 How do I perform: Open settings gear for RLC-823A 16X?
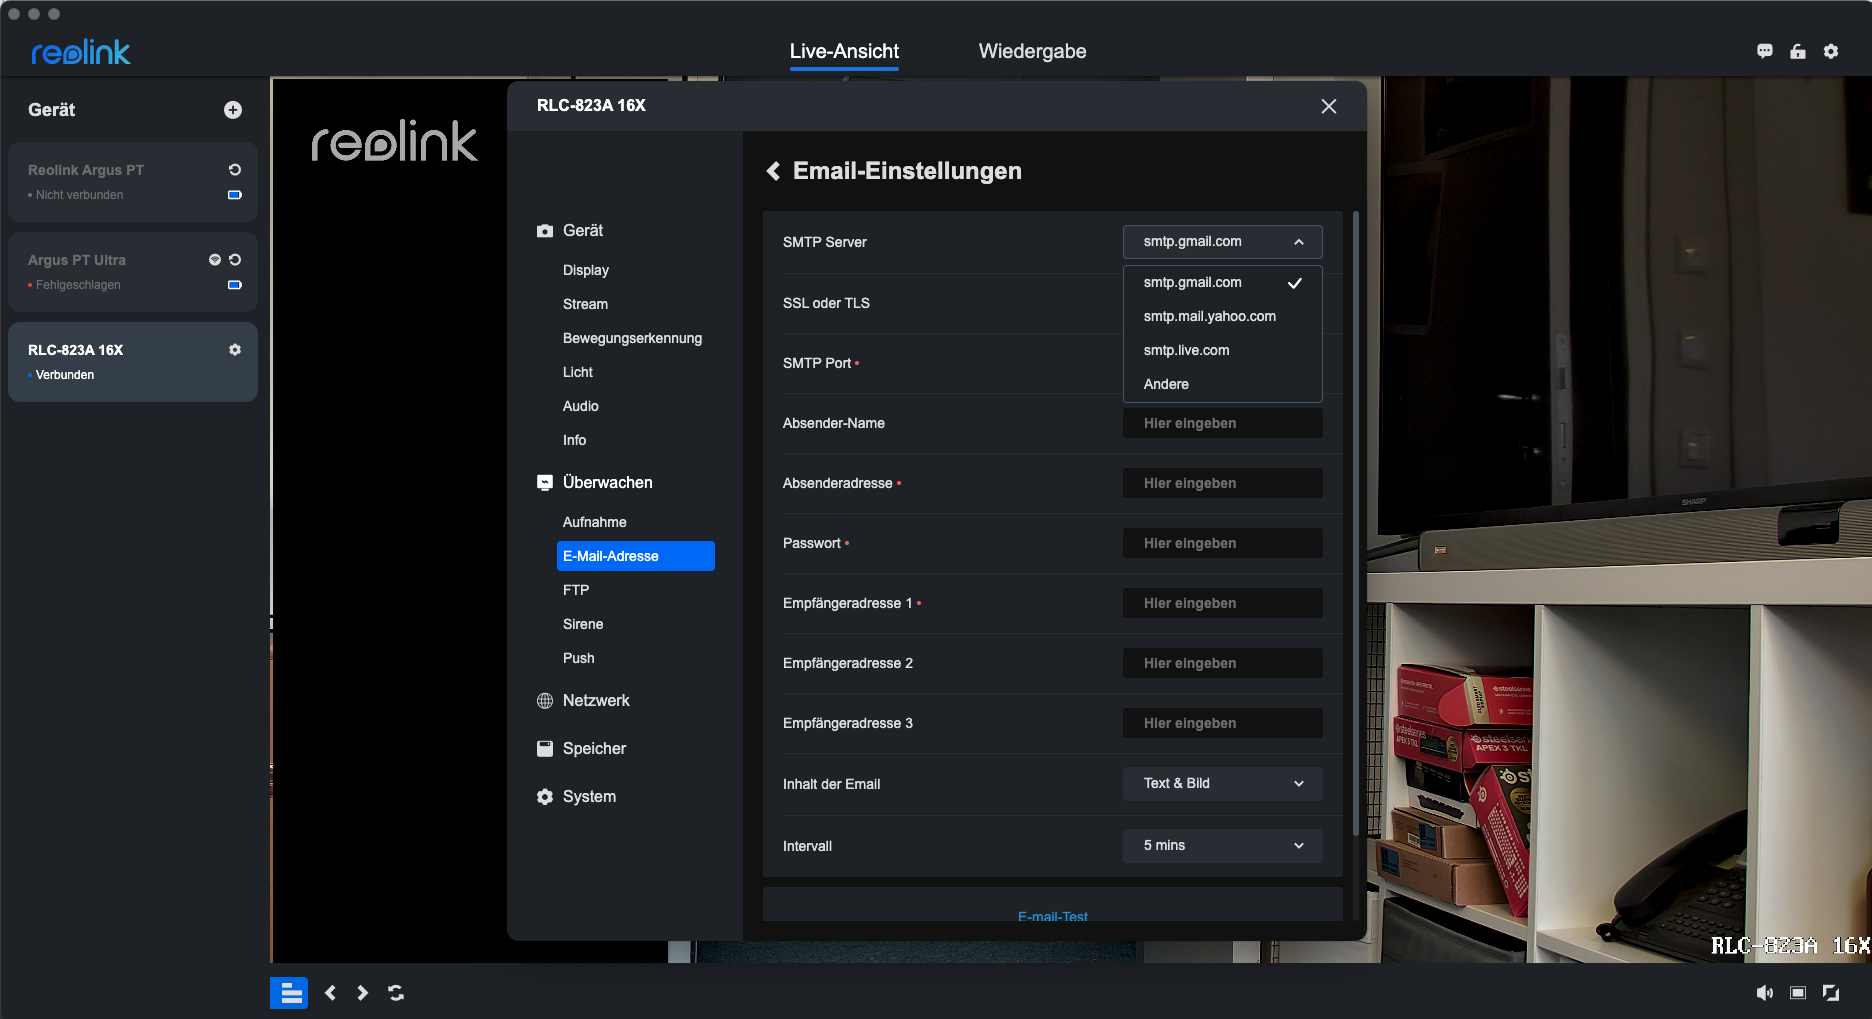click(x=235, y=350)
